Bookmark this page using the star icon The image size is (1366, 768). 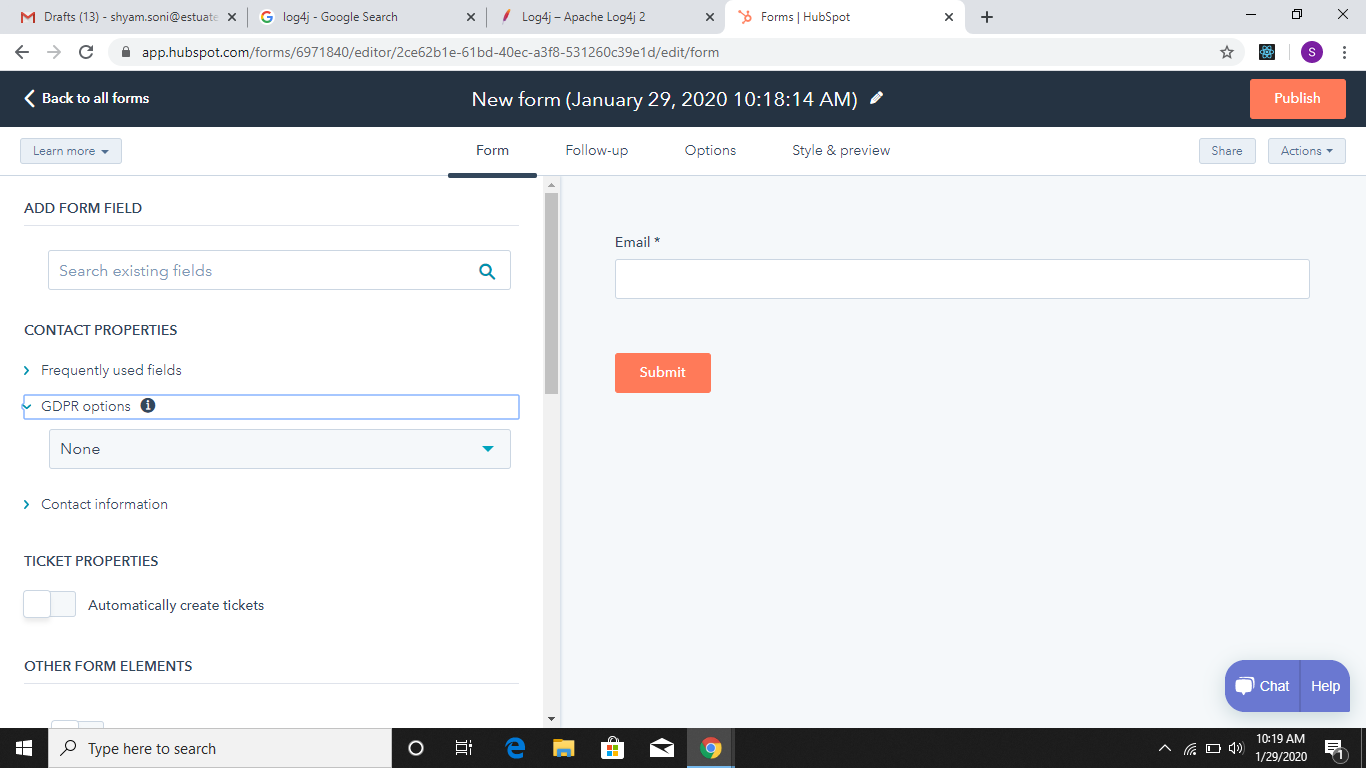pos(1228,51)
